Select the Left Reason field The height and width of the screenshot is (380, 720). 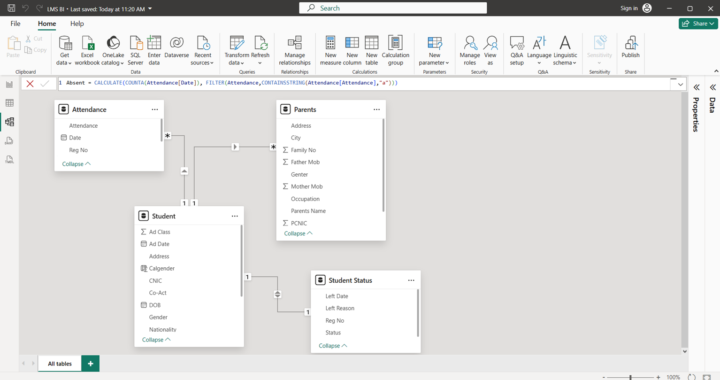click(x=340, y=308)
